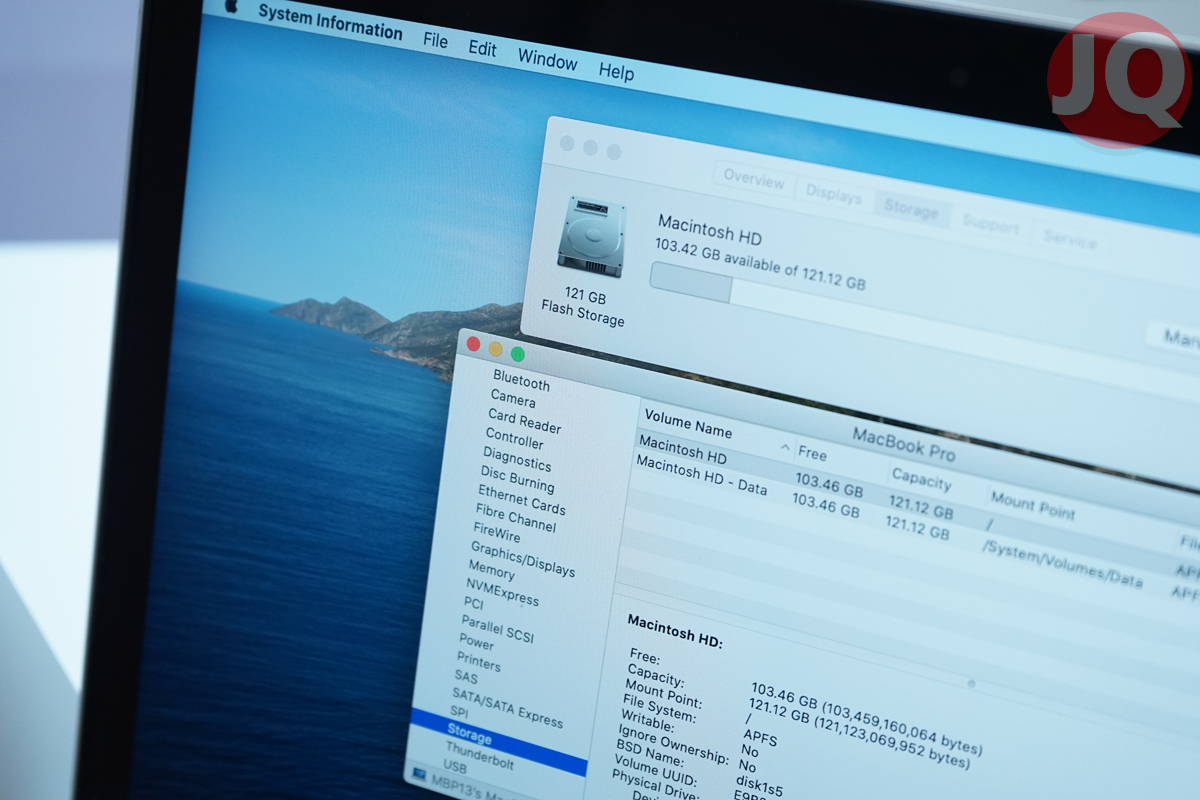Switch to the Overview tab in About This Mac

point(754,180)
